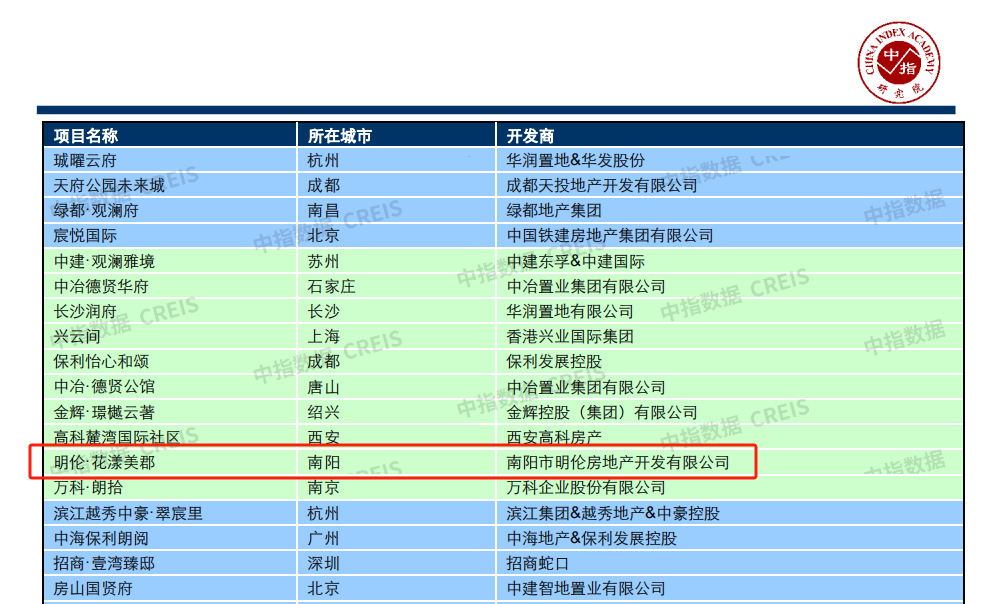Select city cell 绍兴
The width and height of the screenshot is (1003, 604).
[323, 413]
